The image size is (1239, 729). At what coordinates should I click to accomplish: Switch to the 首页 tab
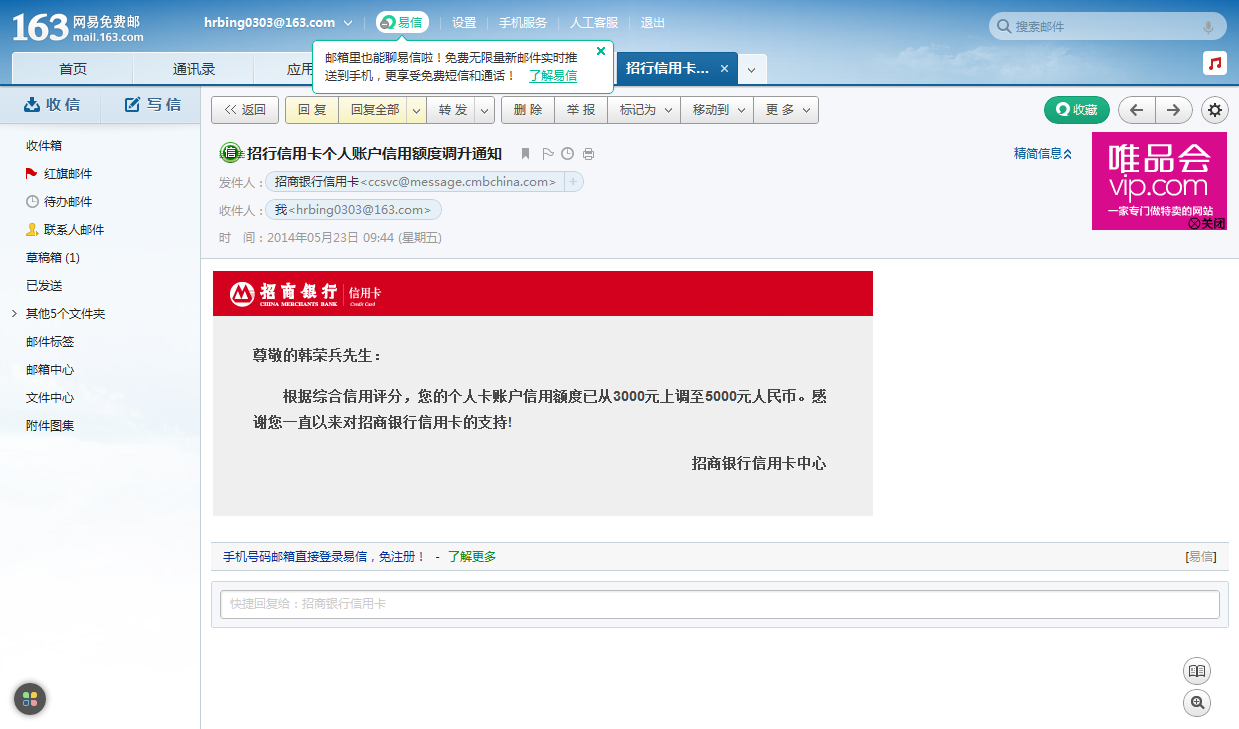coord(73,69)
